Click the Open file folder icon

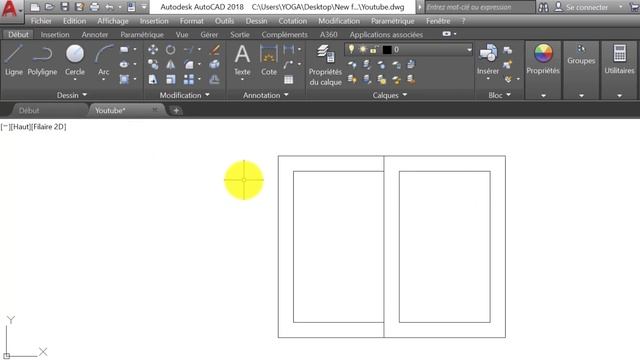pos(49,7)
